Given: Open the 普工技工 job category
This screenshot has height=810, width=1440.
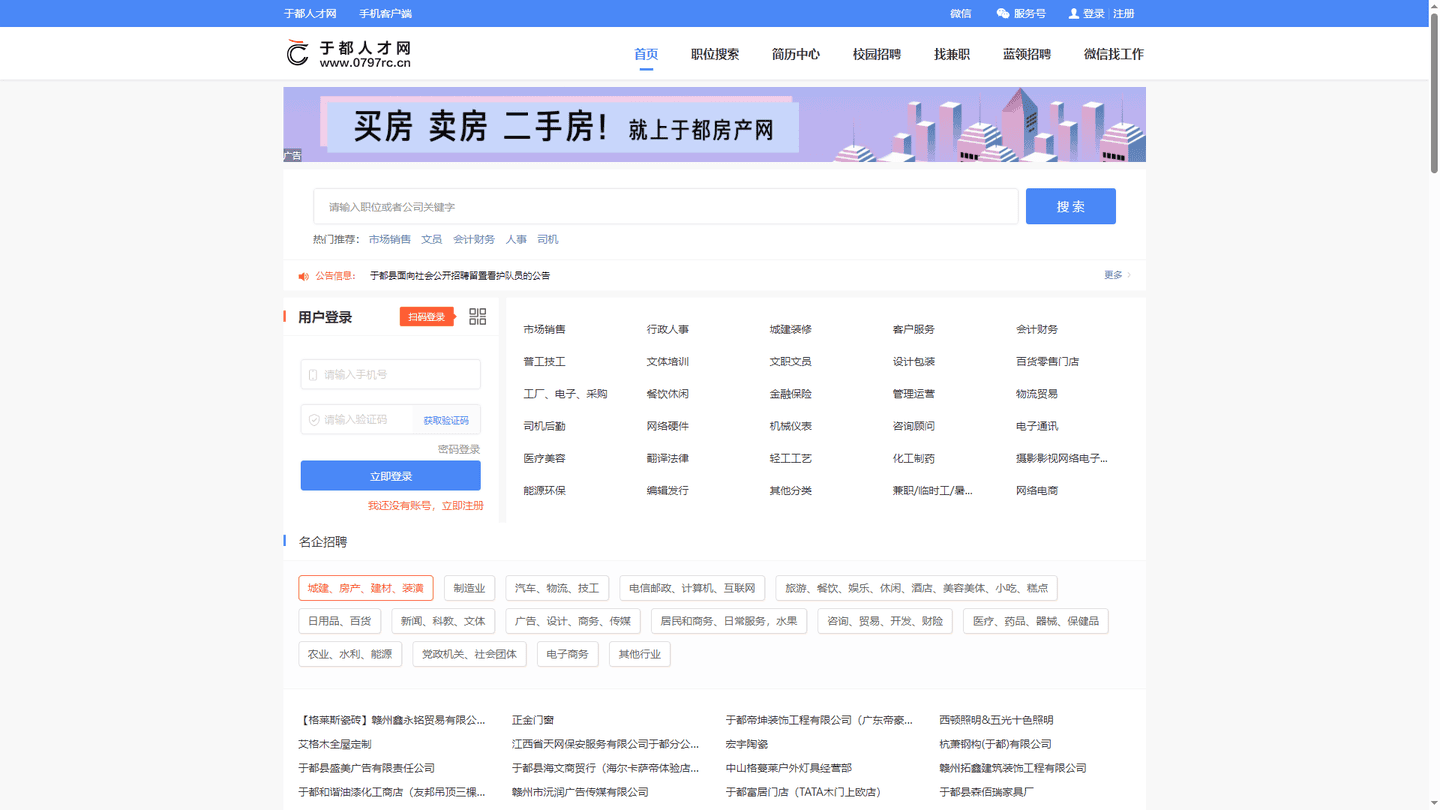Looking at the screenshot, I should [545, 362].
